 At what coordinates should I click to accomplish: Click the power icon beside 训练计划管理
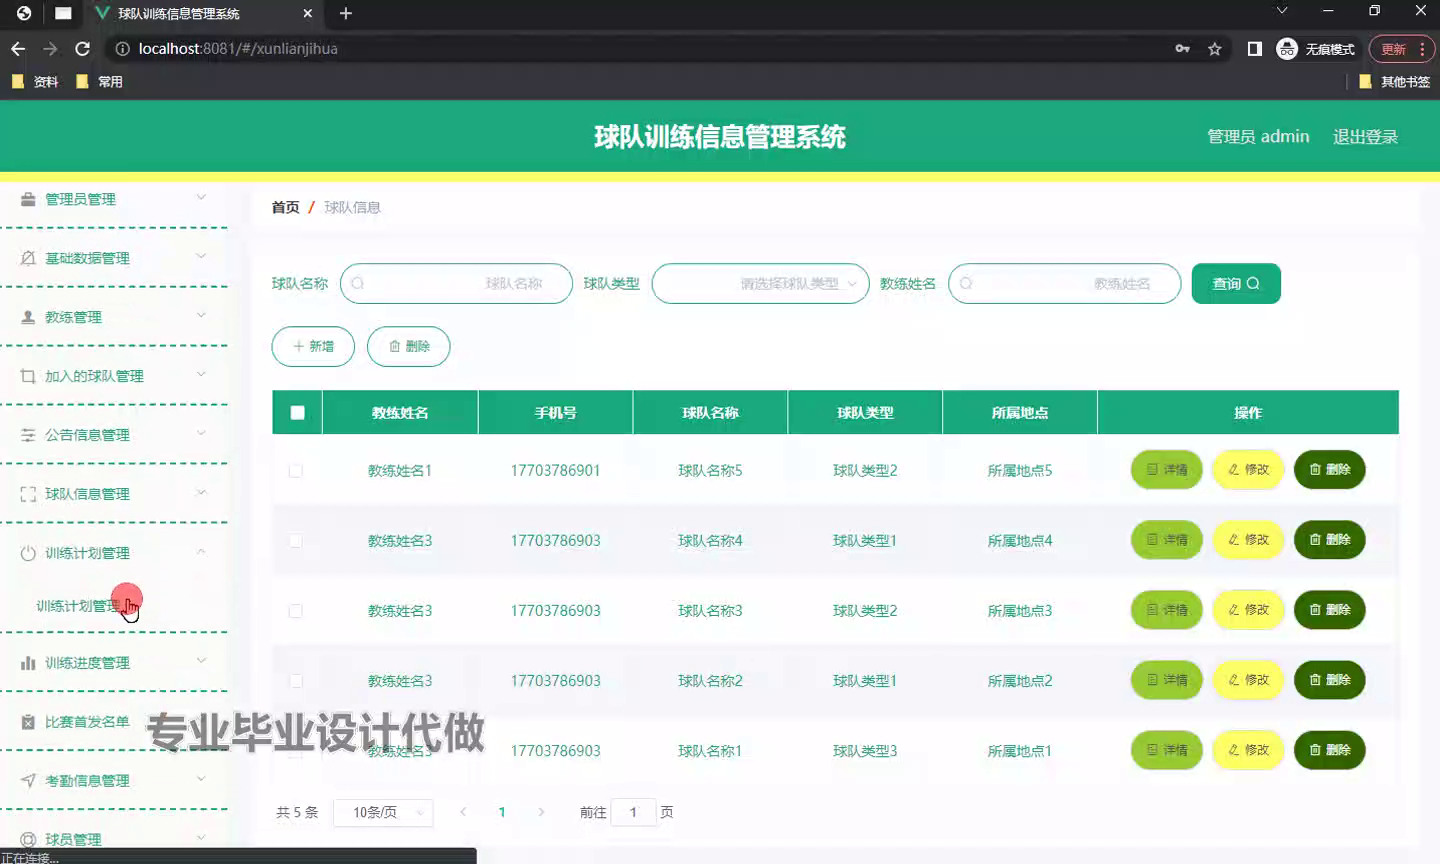tap(28, 553)
